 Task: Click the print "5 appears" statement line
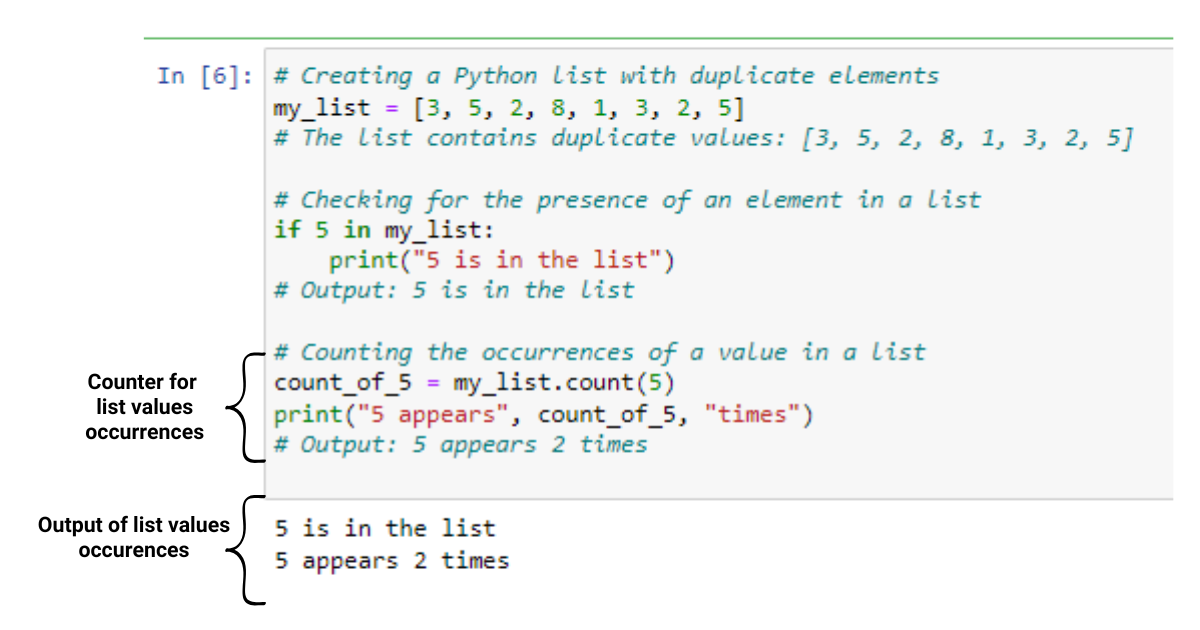544,415
